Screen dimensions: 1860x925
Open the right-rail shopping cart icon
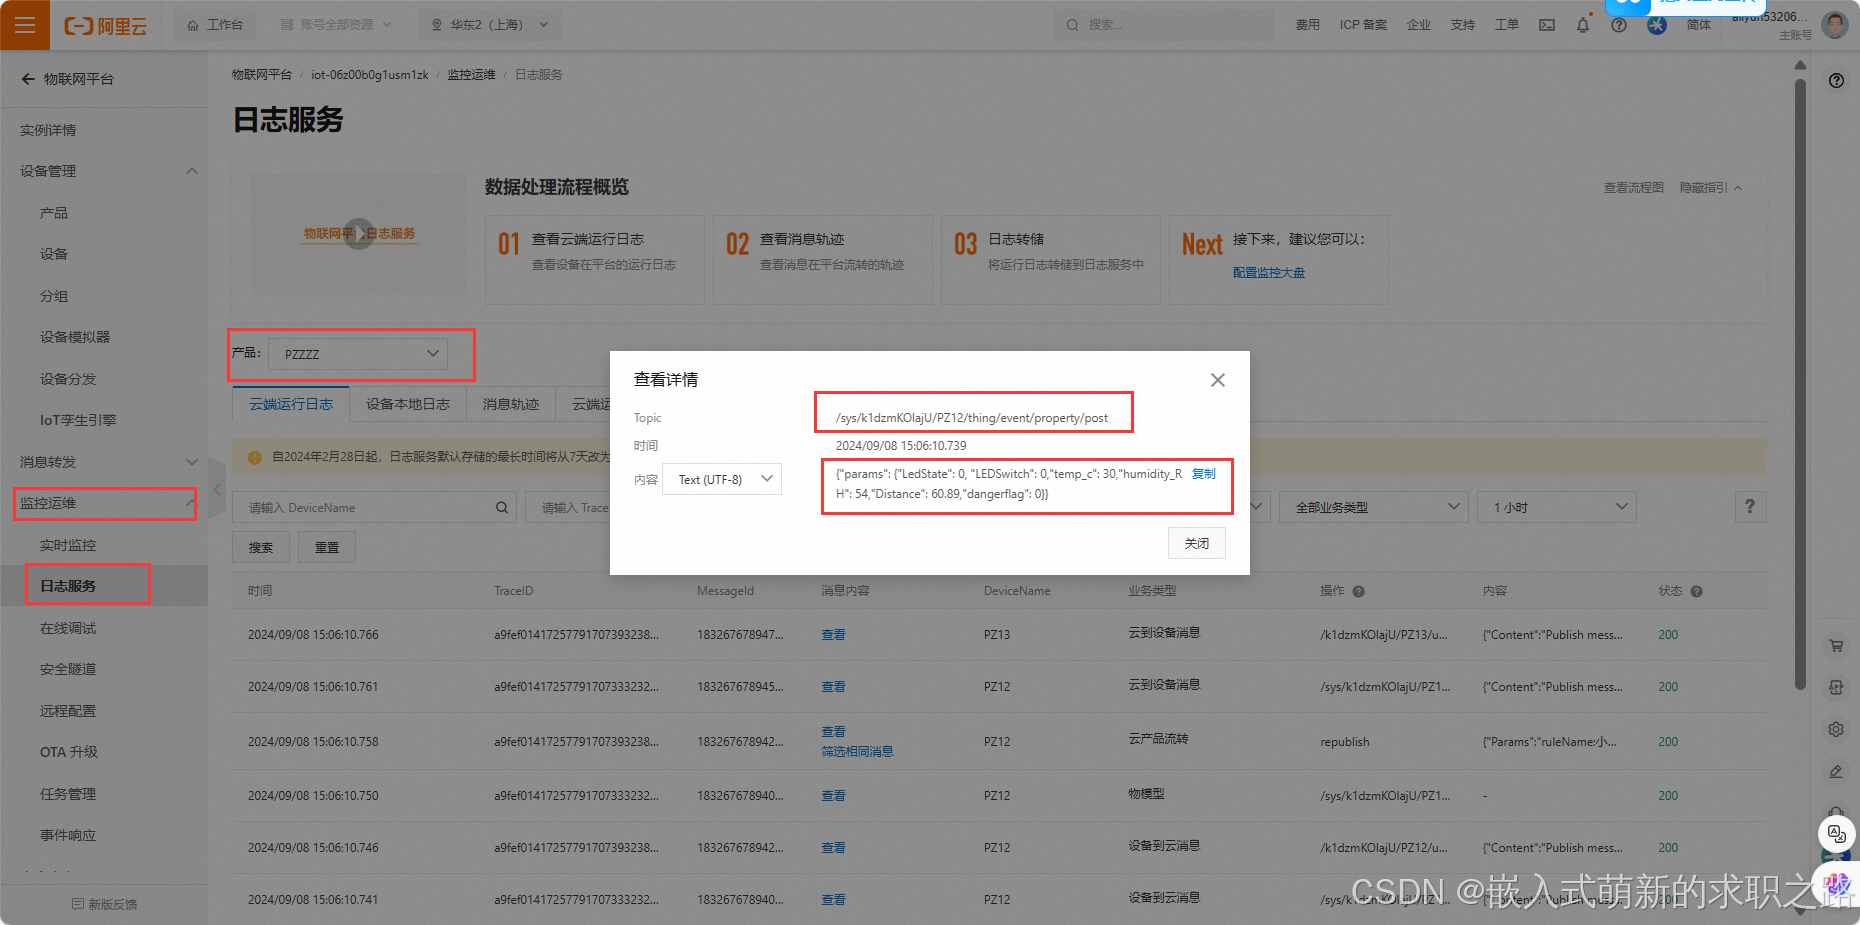(x=1836, y=646)
